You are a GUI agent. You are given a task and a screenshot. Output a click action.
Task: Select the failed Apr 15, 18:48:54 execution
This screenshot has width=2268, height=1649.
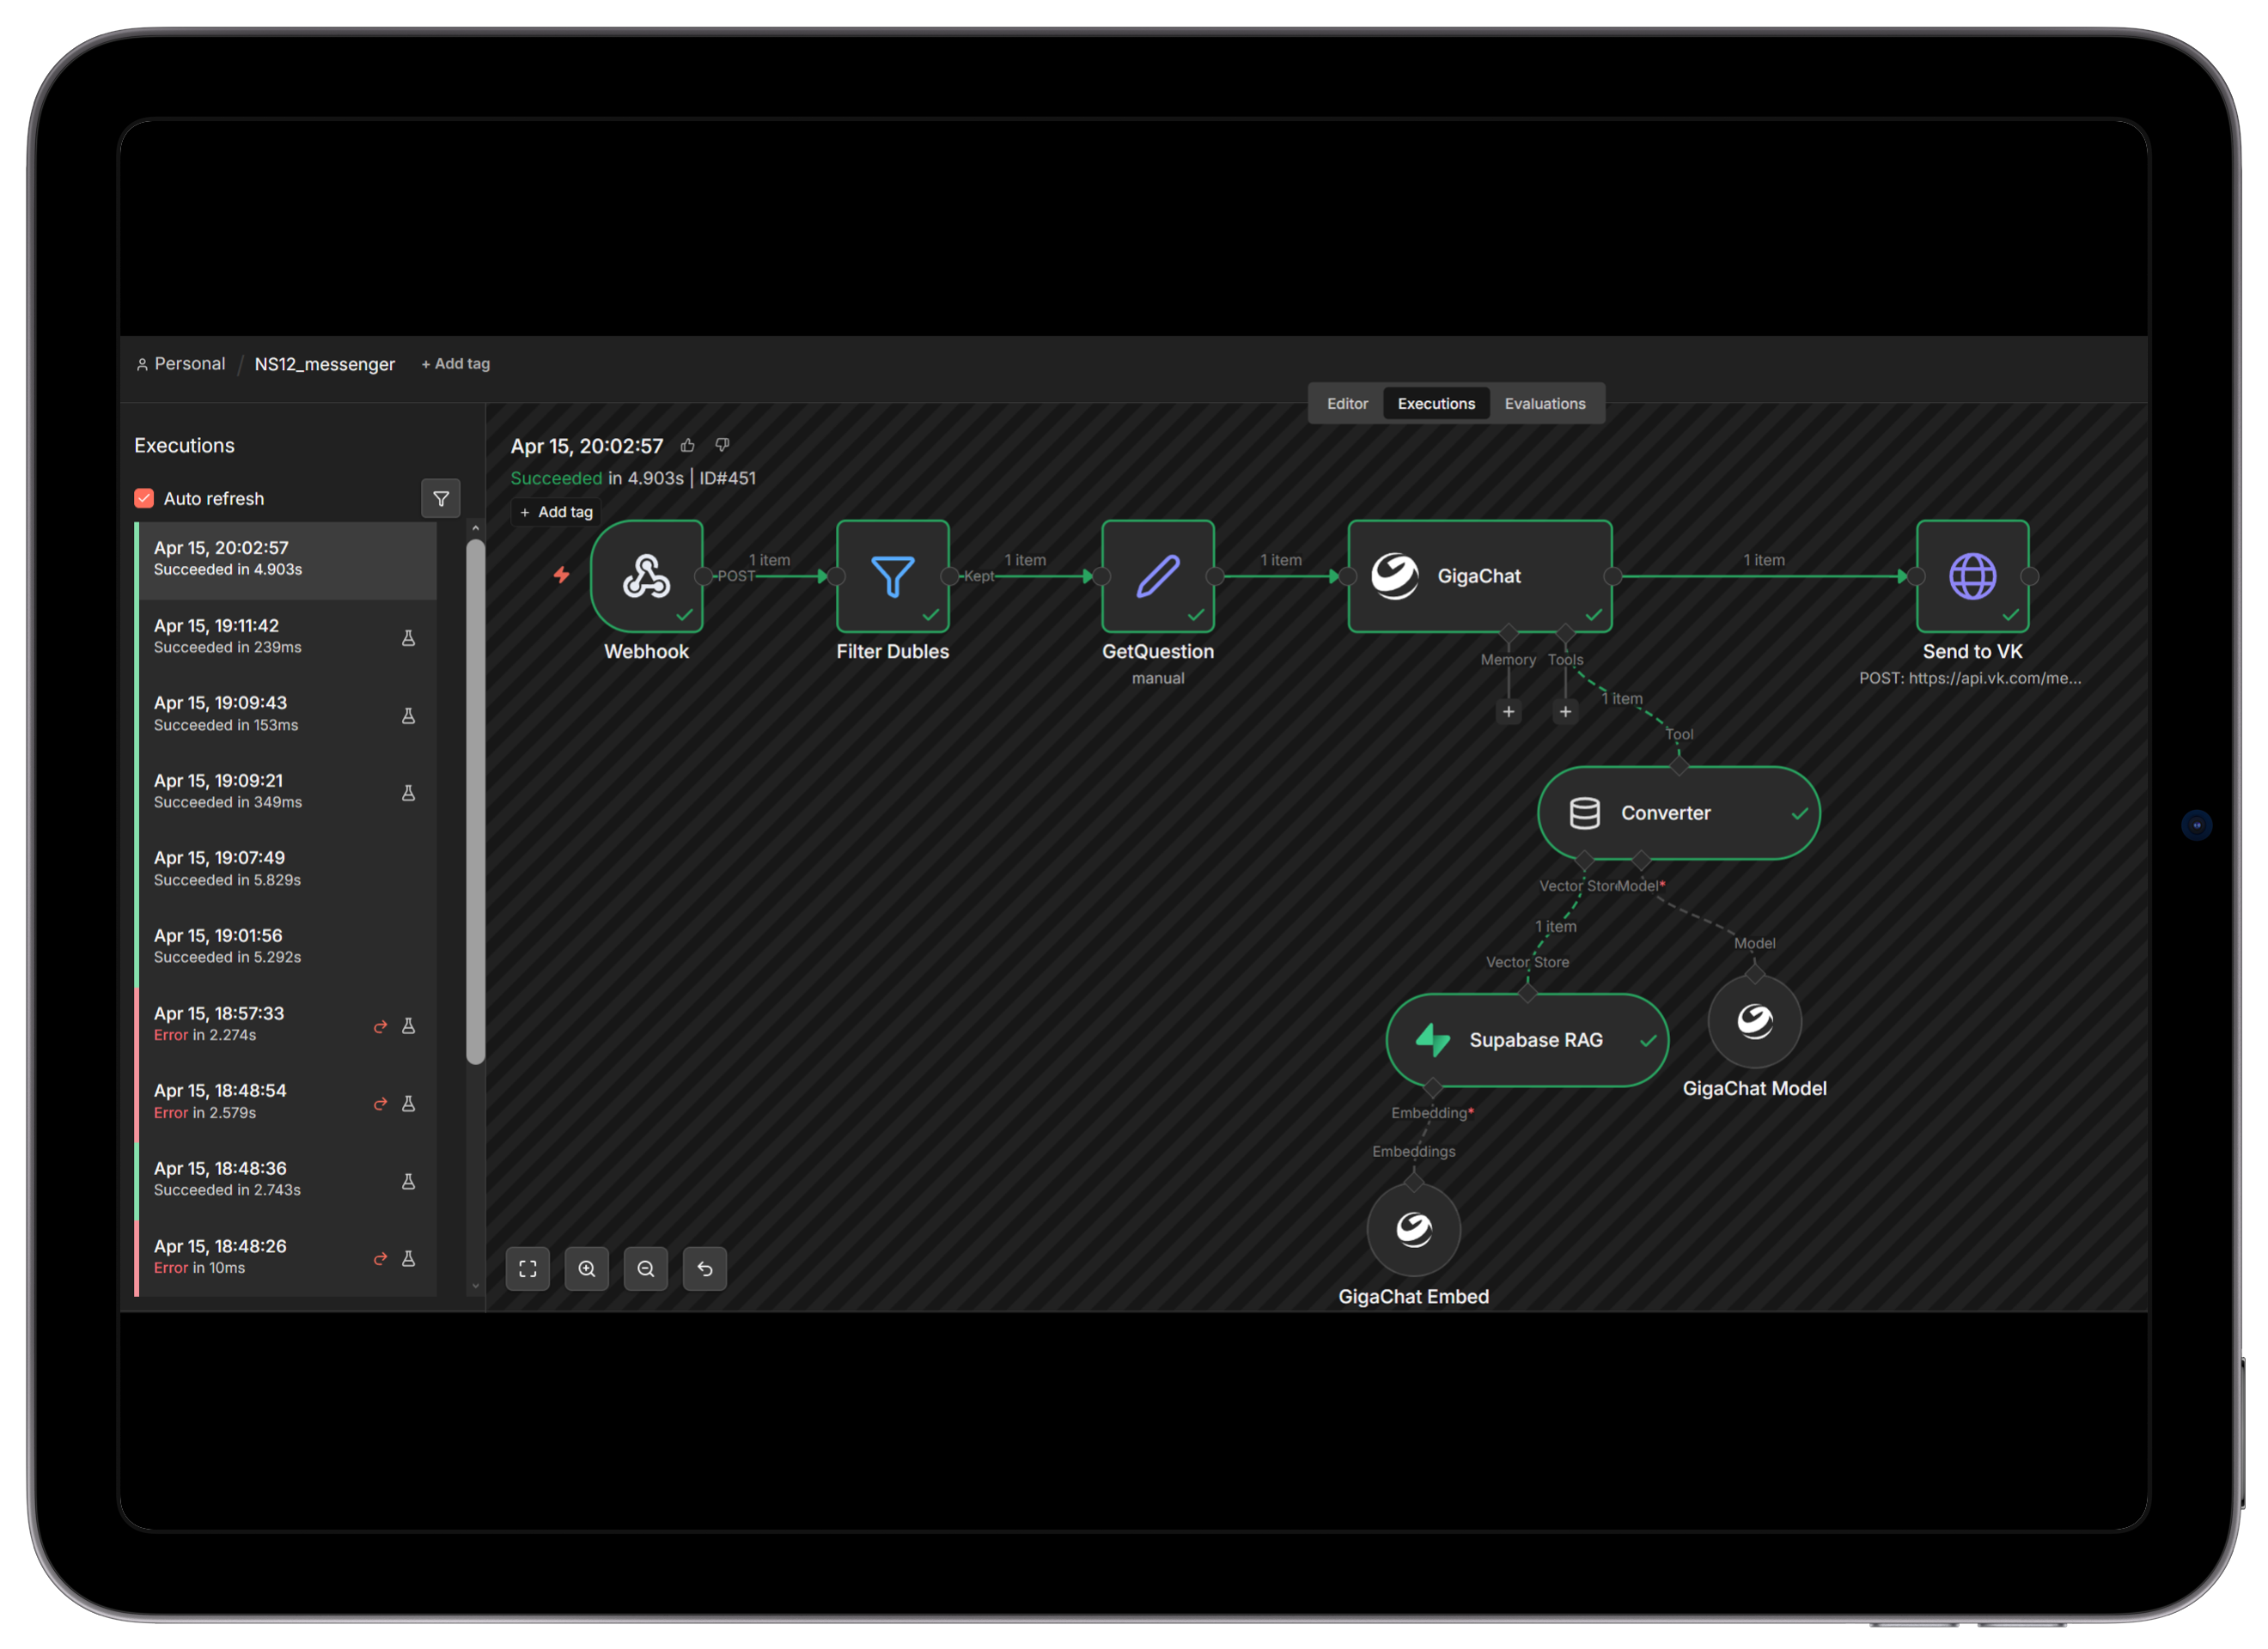pos(286,1102)
